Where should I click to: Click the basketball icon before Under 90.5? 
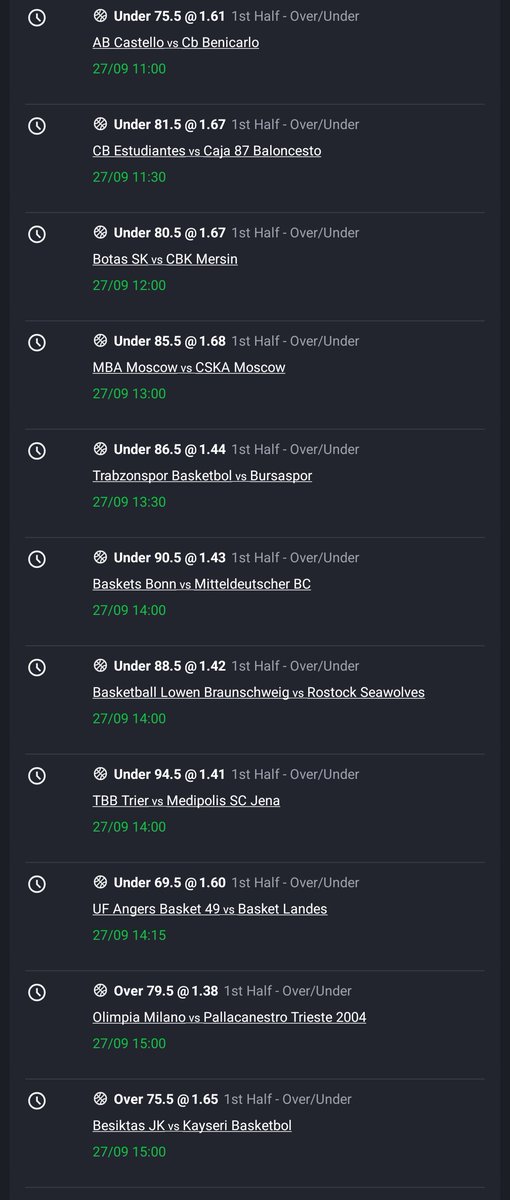100,557
